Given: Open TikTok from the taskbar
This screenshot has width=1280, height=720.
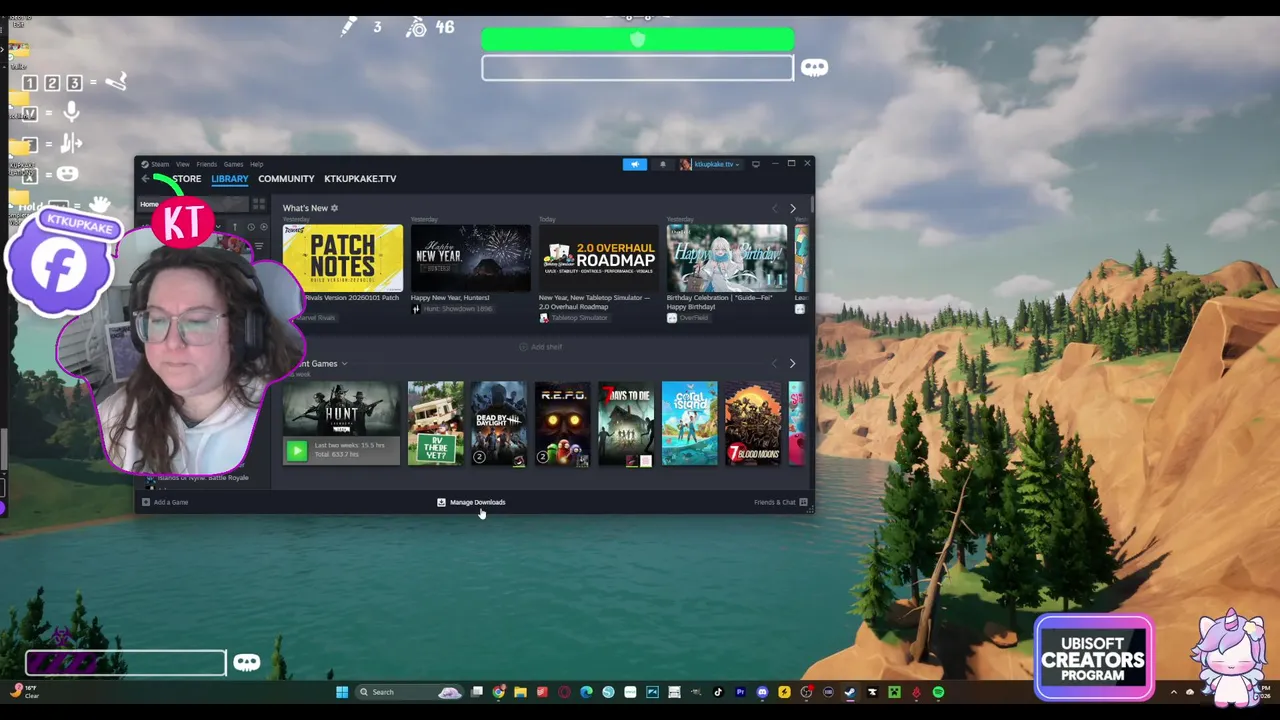Looking at the screenshot, I should pyautogui.click(x=718, y=692).
